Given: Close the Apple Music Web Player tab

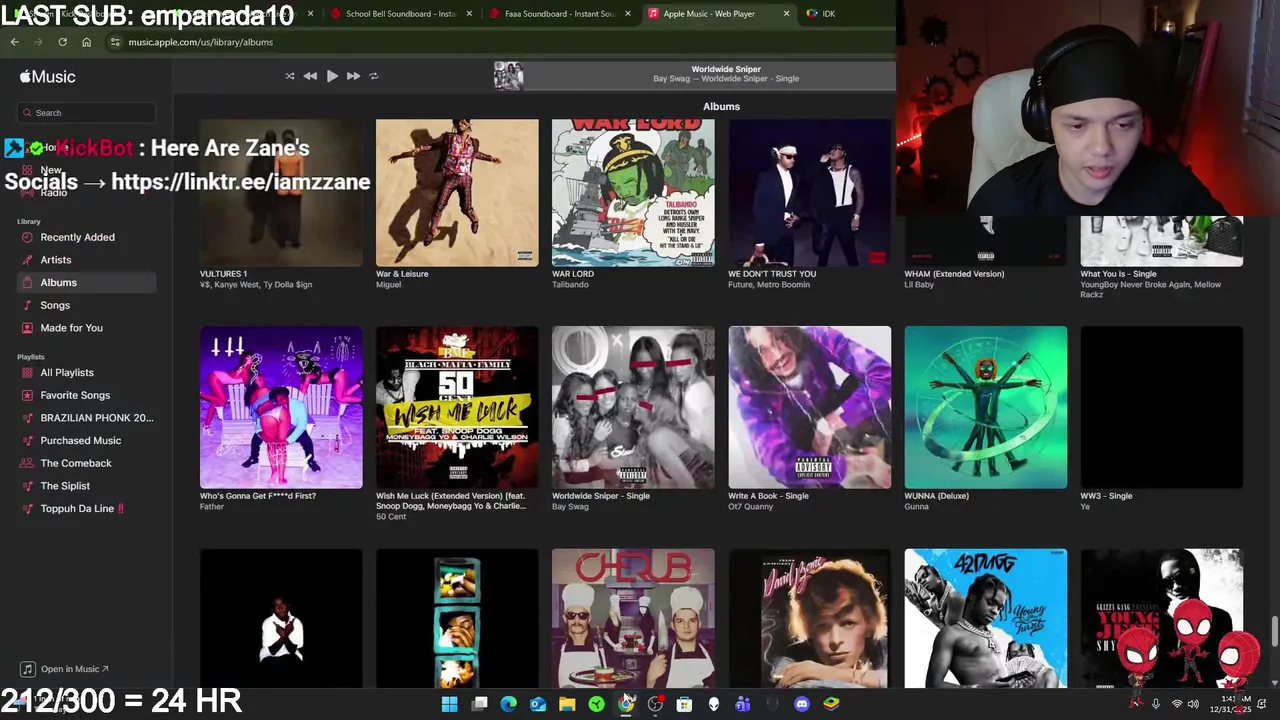Looking at the screenshot, I should pos(786,14).
